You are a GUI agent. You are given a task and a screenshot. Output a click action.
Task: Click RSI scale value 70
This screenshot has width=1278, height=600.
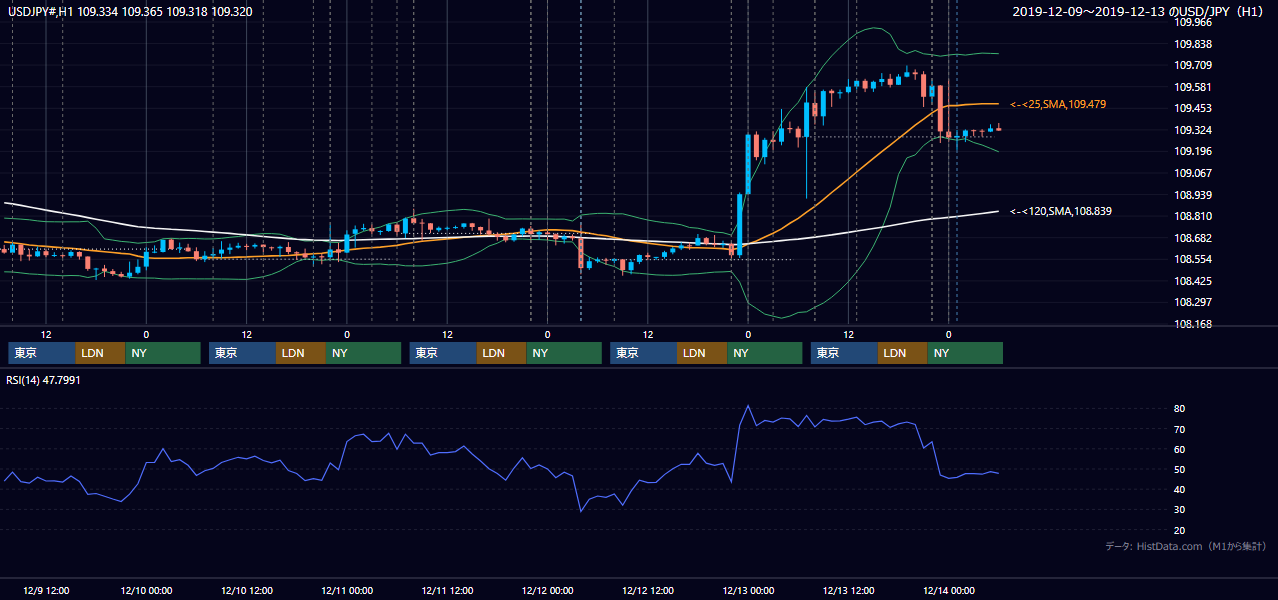point(1180,429)
